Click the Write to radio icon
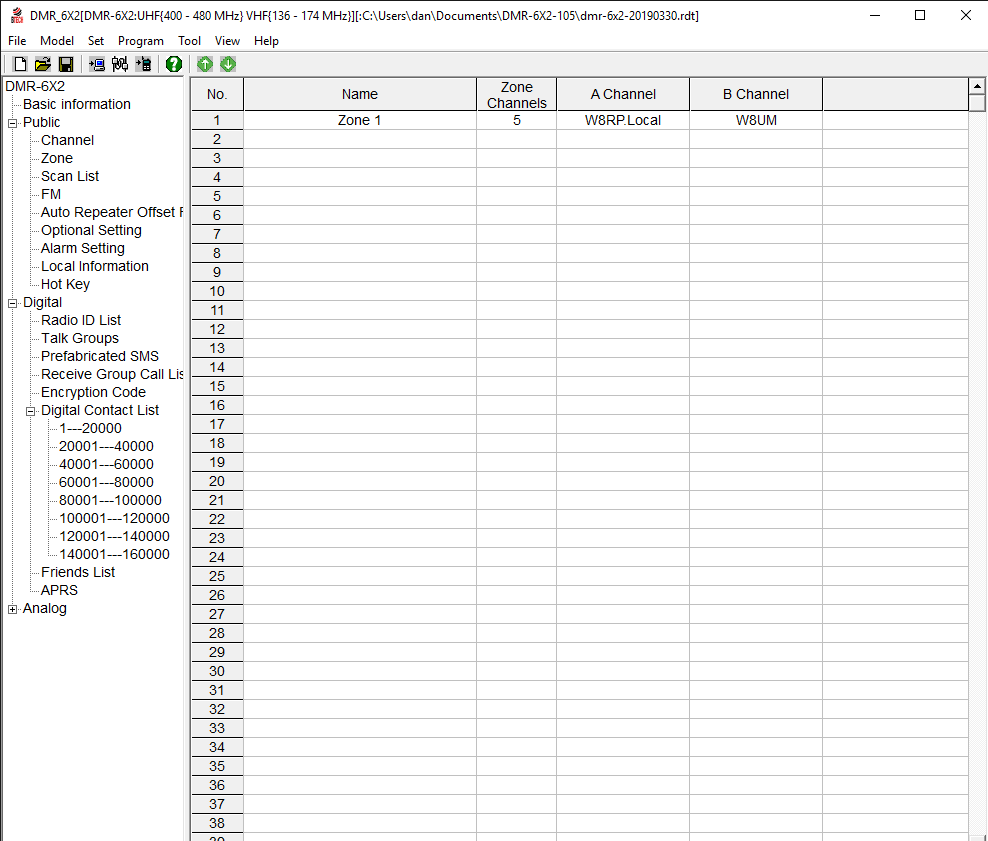Viewport: 988px width, 841px height. pos(144,64)
